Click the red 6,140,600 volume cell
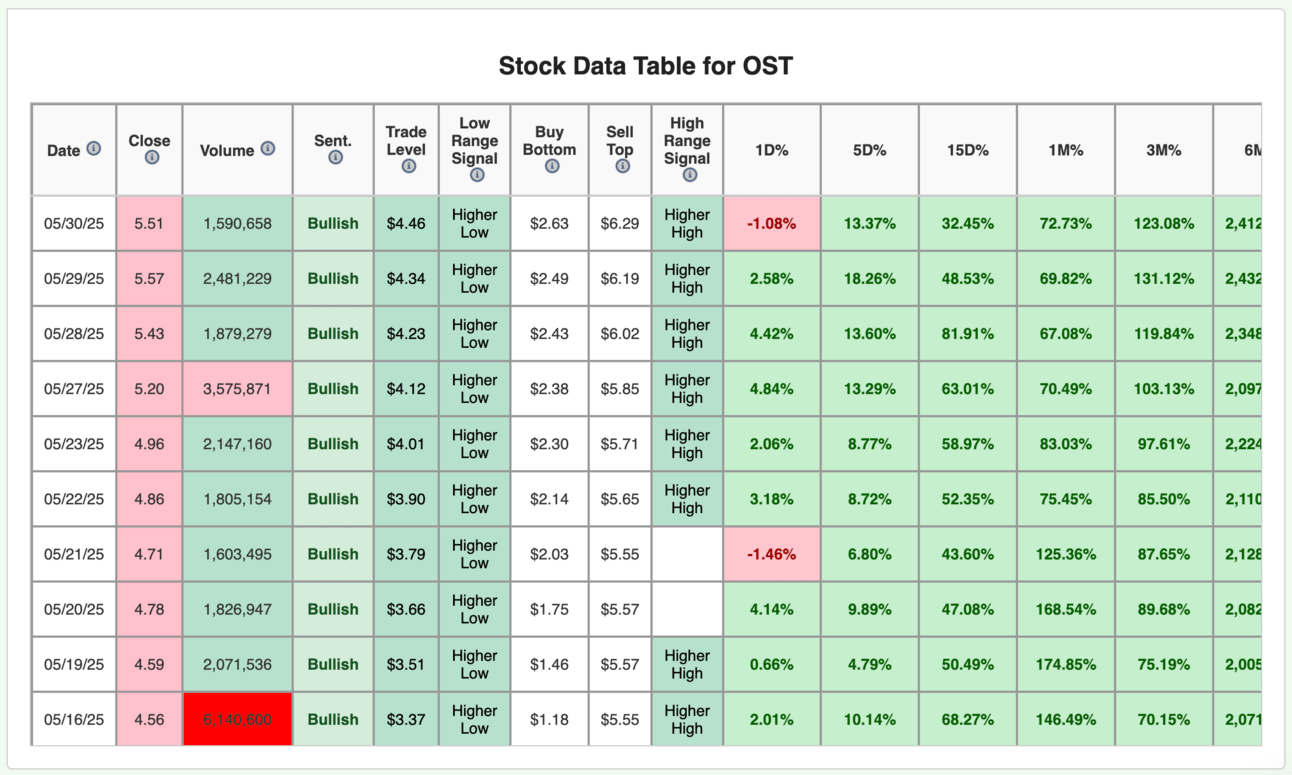Image resolution: width=1292 pixels, height=775 pixels. [237, 719]
